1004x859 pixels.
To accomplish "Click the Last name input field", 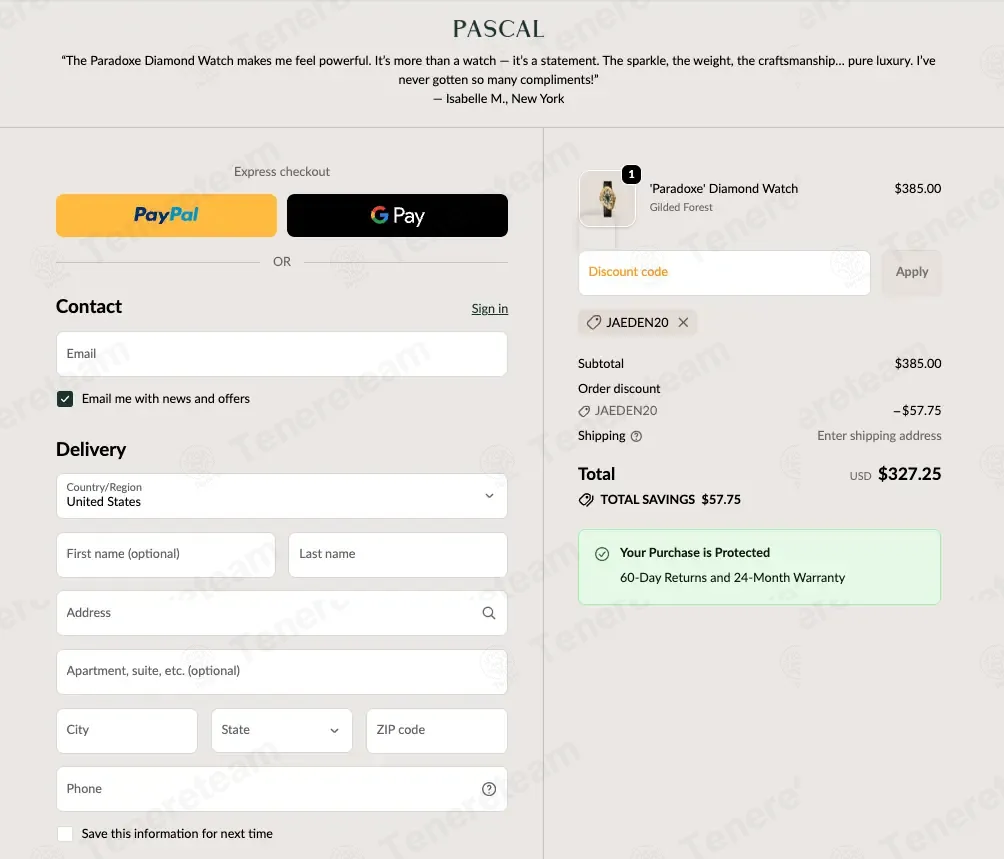I will 397,554.
